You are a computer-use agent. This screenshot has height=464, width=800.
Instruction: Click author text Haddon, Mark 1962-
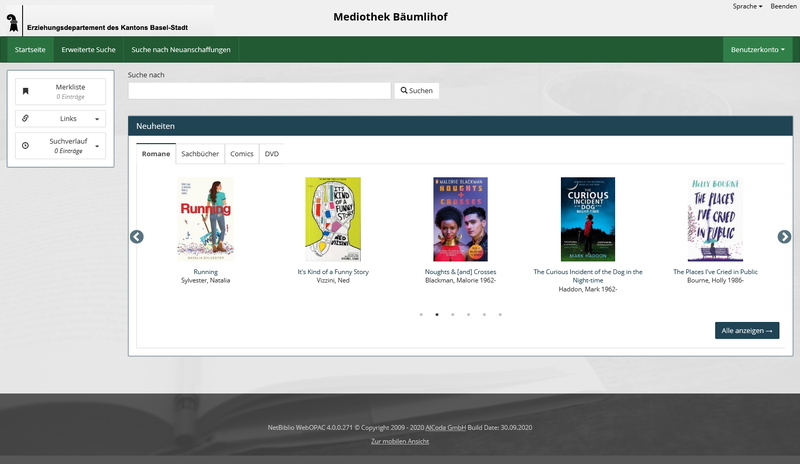click(x=588, y=289)
